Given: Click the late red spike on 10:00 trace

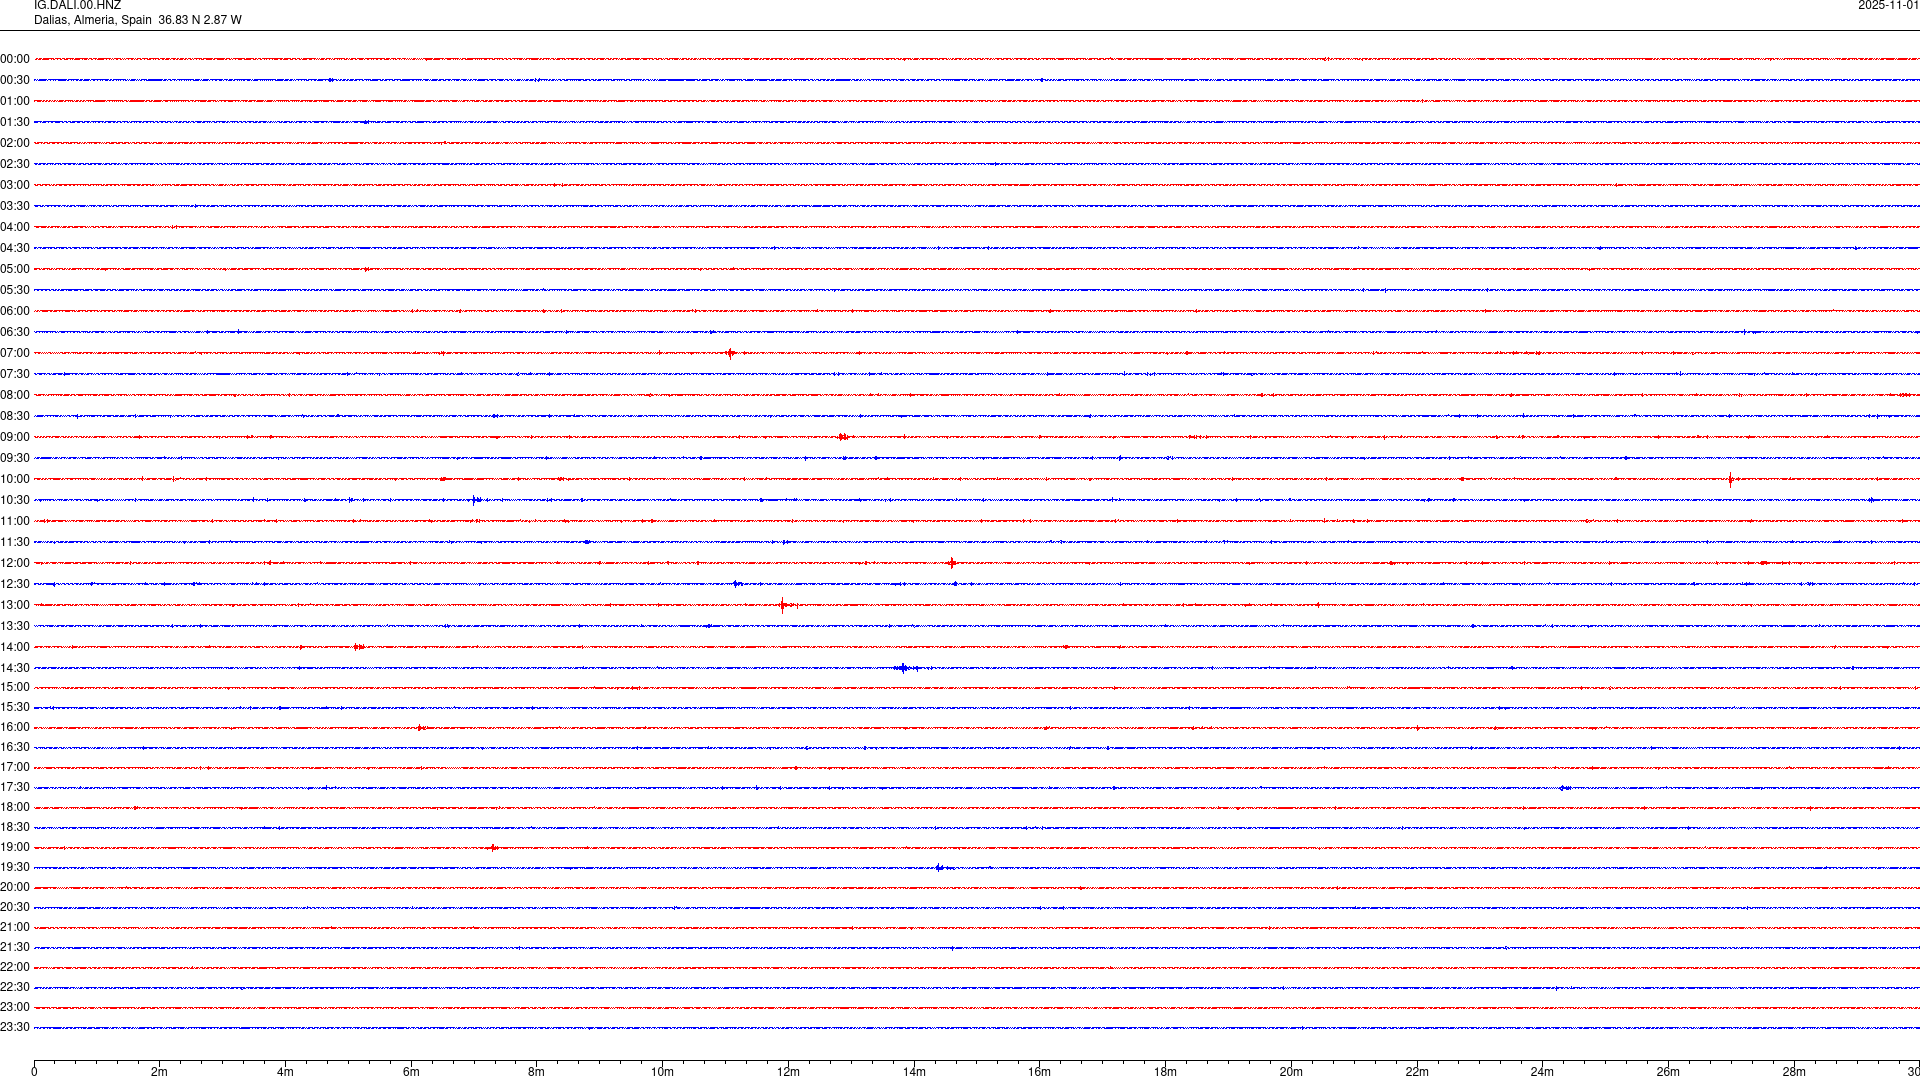Looking at the screenshot, I should tap(1730, 479).
